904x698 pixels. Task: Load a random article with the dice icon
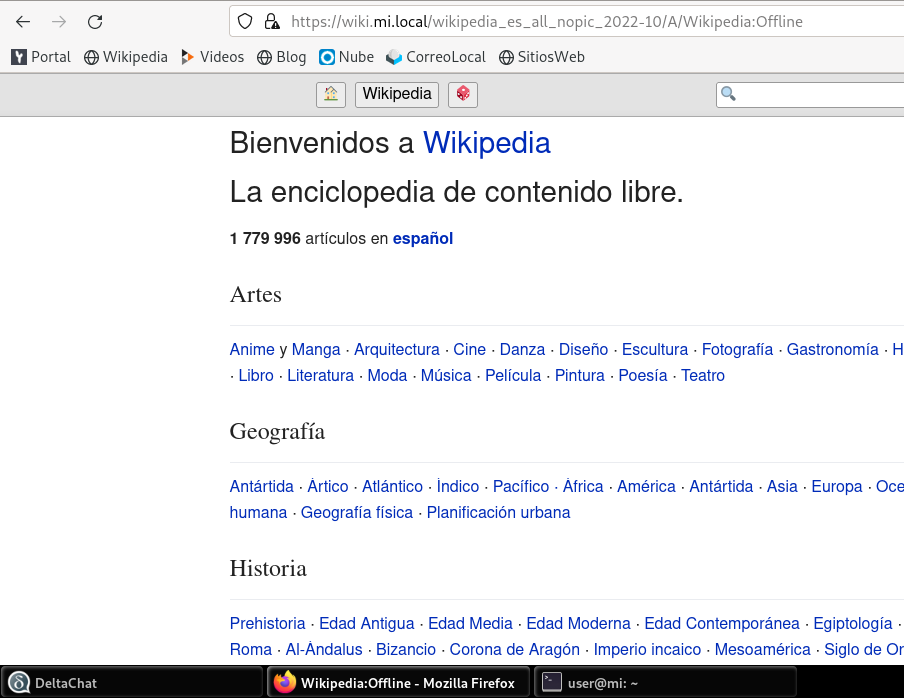(463, 95)
